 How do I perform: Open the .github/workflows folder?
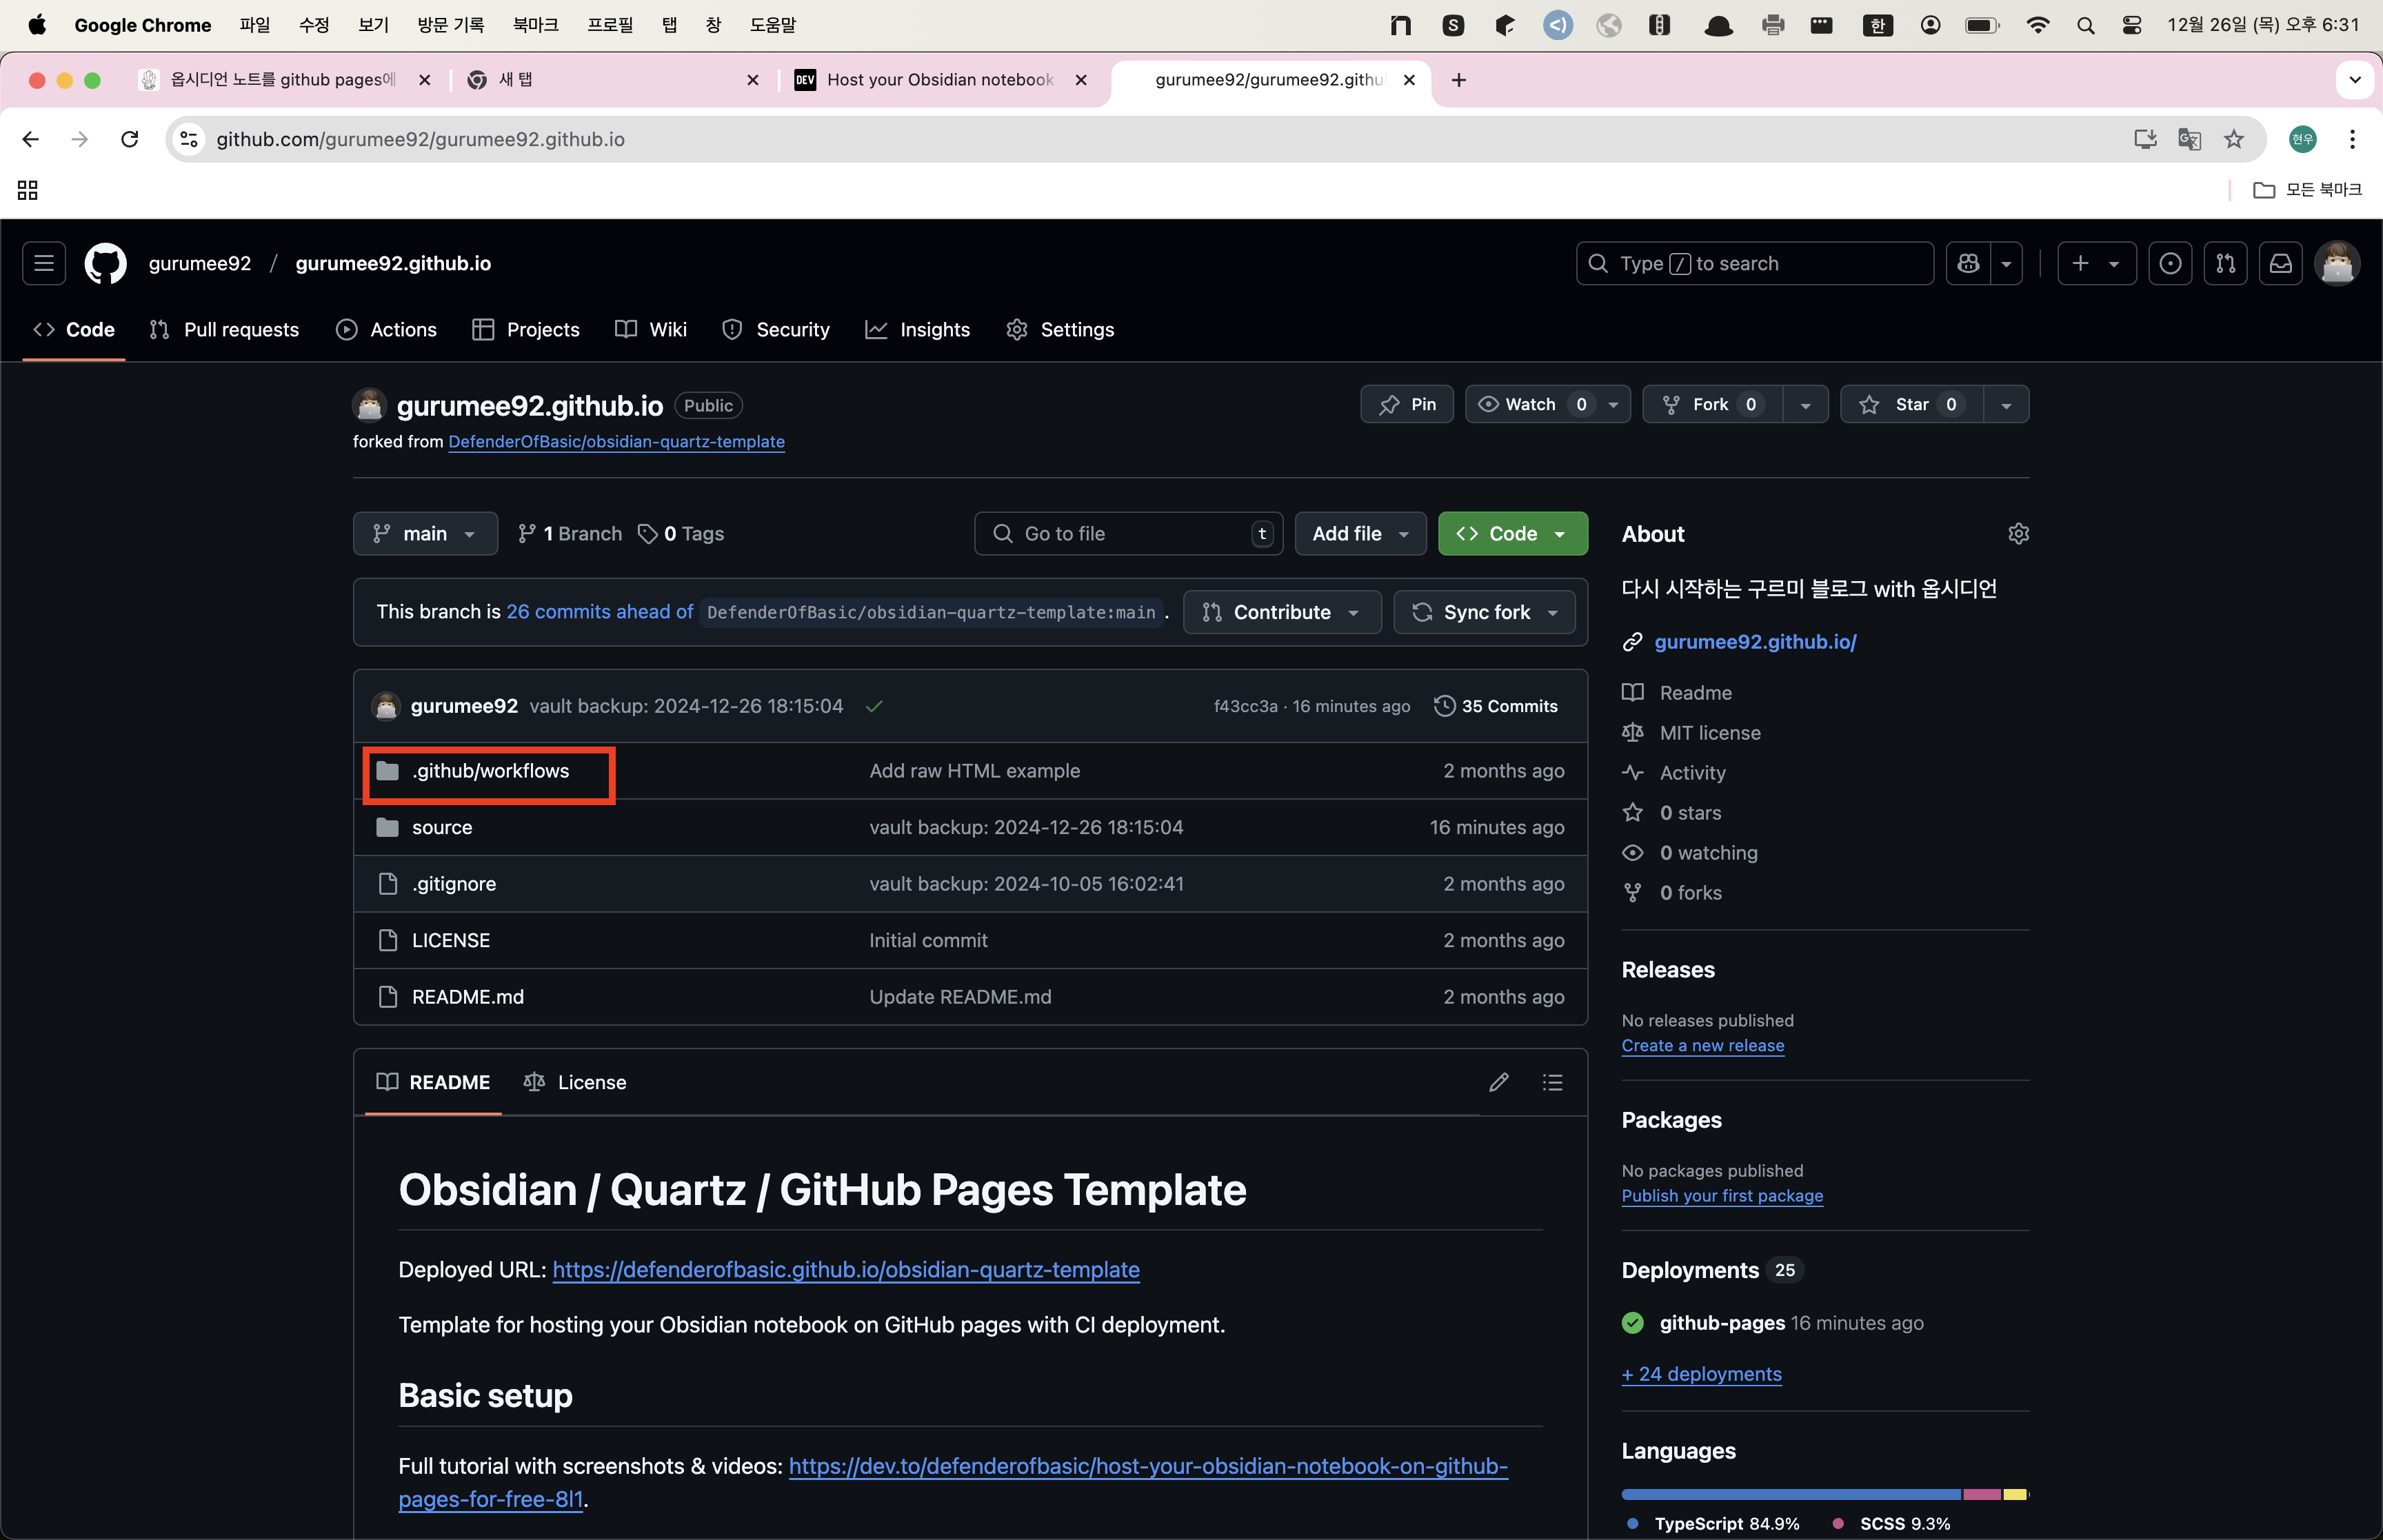point(490,770)
